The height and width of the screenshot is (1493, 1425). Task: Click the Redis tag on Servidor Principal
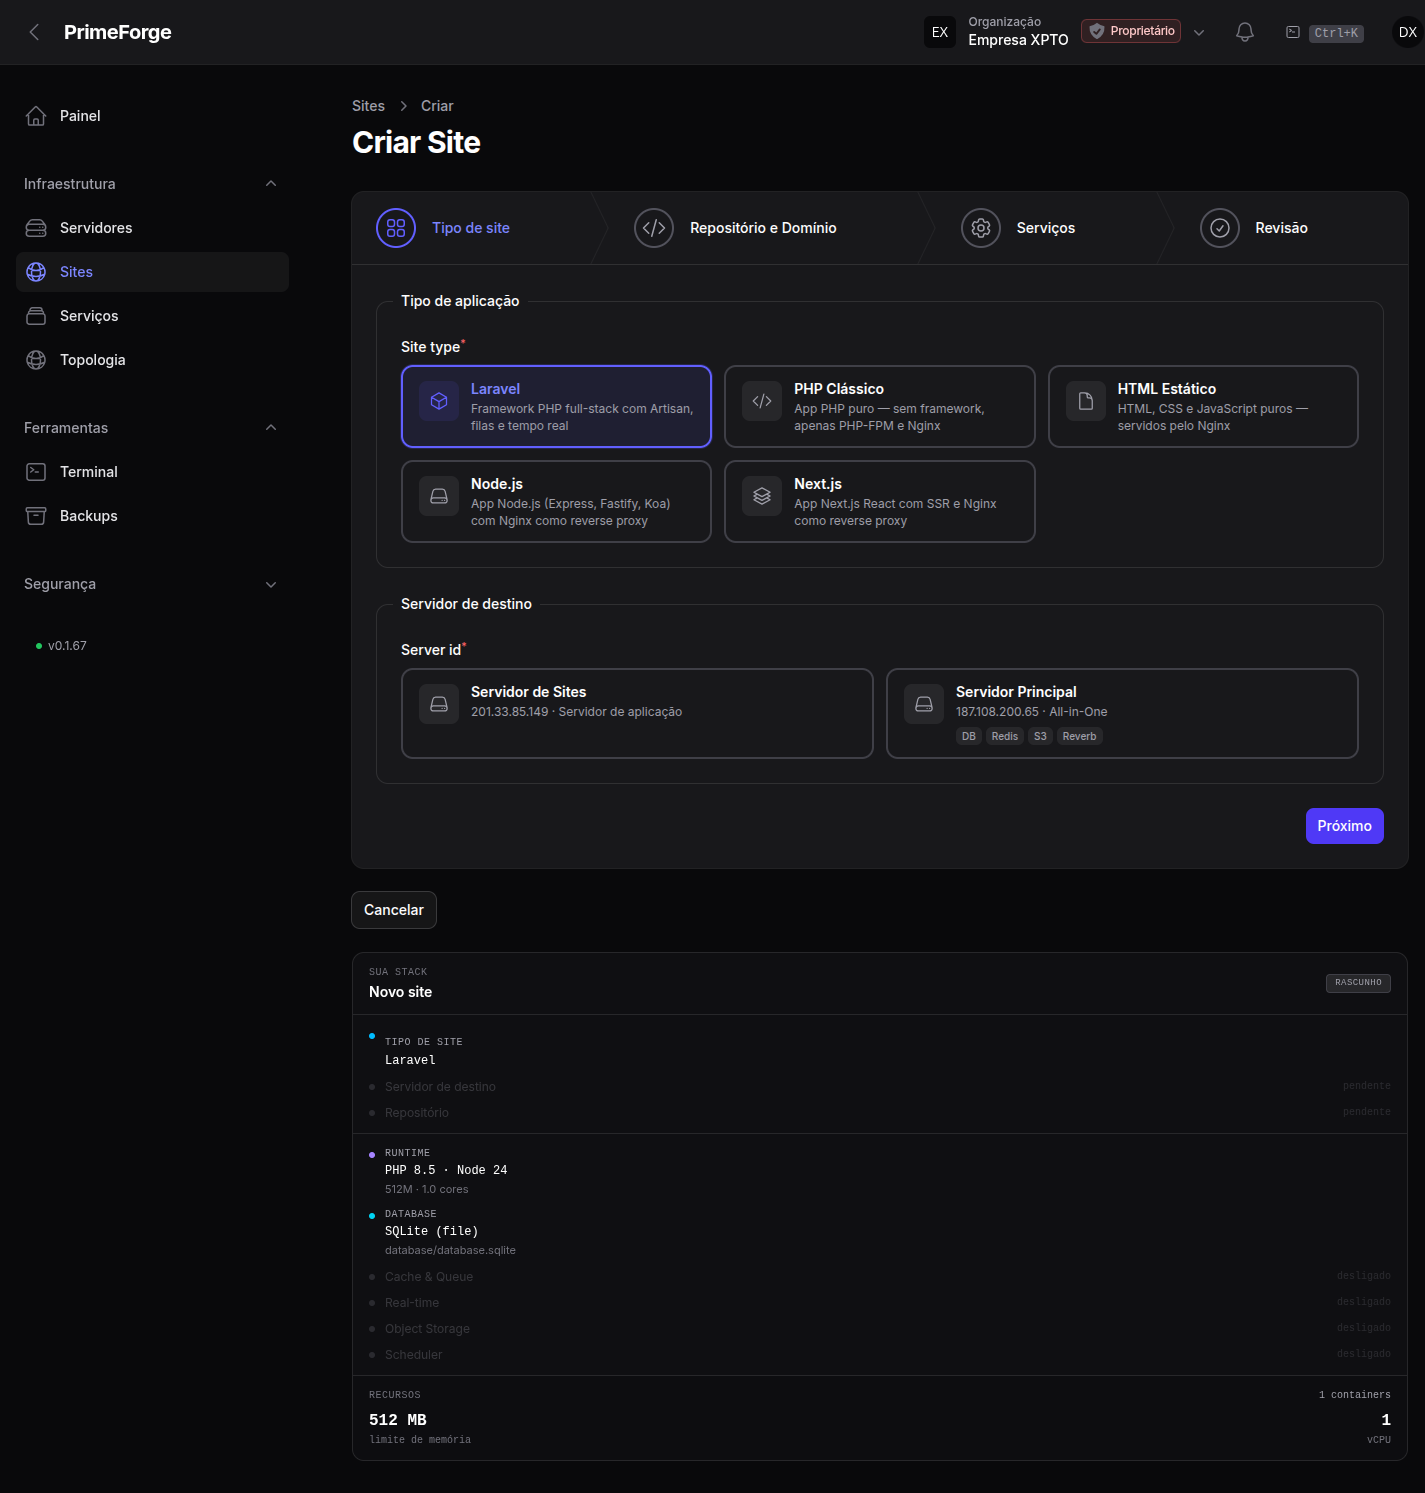click(x=1004, y=737)
